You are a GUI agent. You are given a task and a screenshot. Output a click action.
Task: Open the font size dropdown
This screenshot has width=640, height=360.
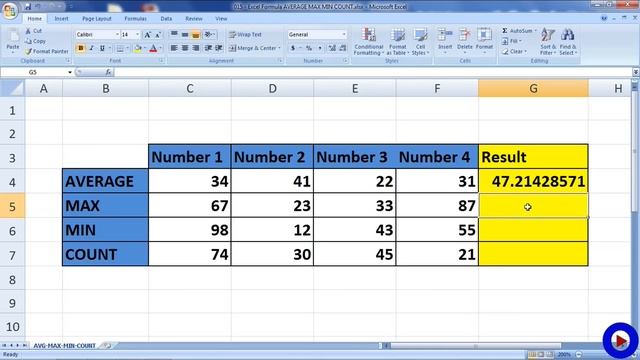tap(138, 35)
